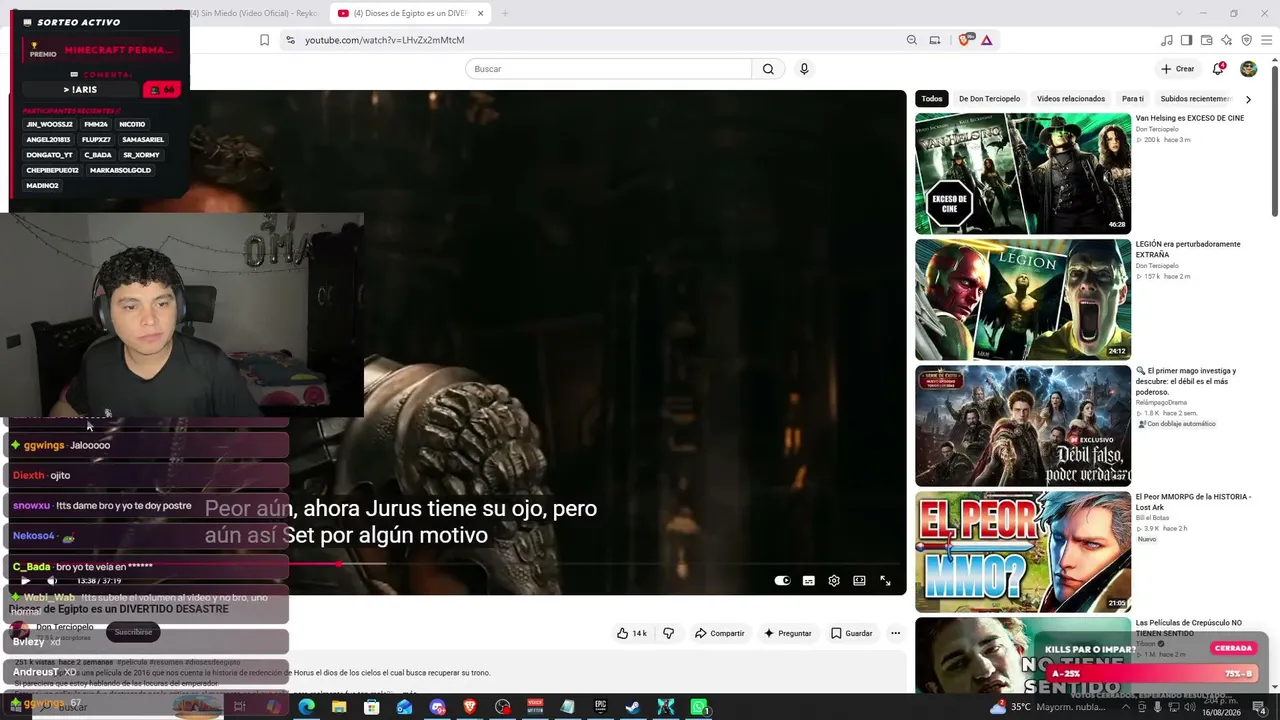Click in the YouTube search box

tap(608, 69)
